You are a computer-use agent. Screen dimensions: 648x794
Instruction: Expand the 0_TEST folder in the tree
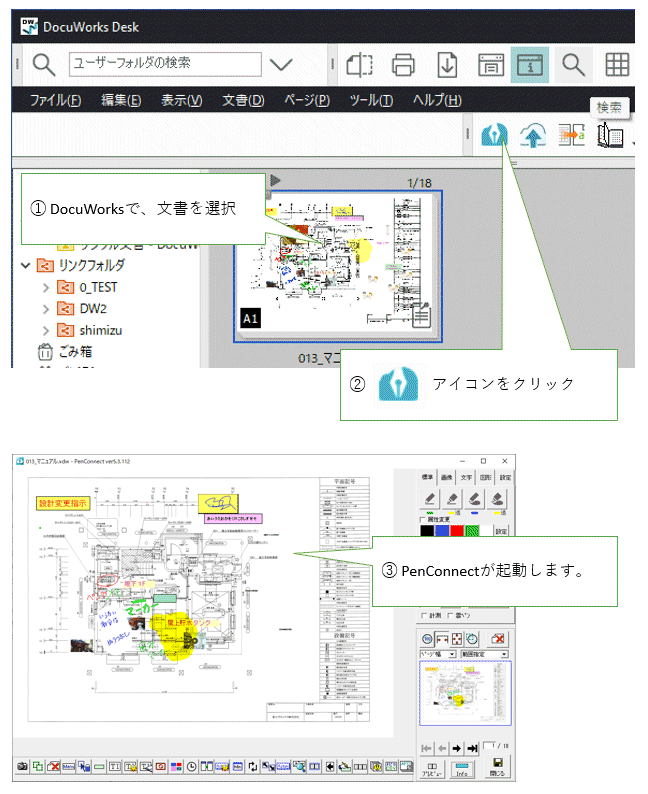[46, 287]
